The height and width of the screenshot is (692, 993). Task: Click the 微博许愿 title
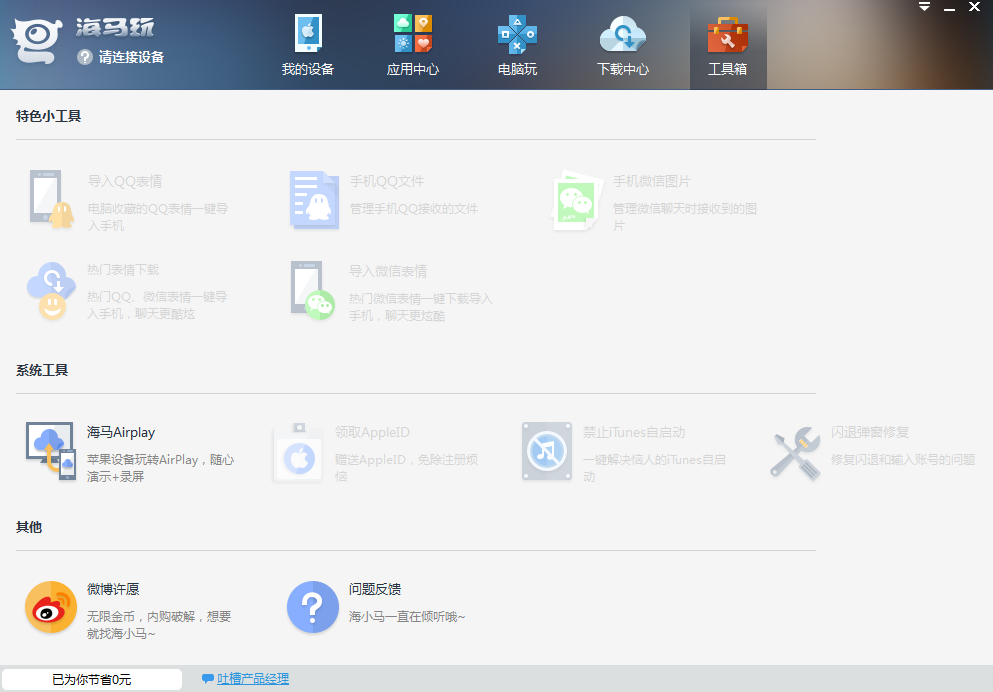pos(113,589)
